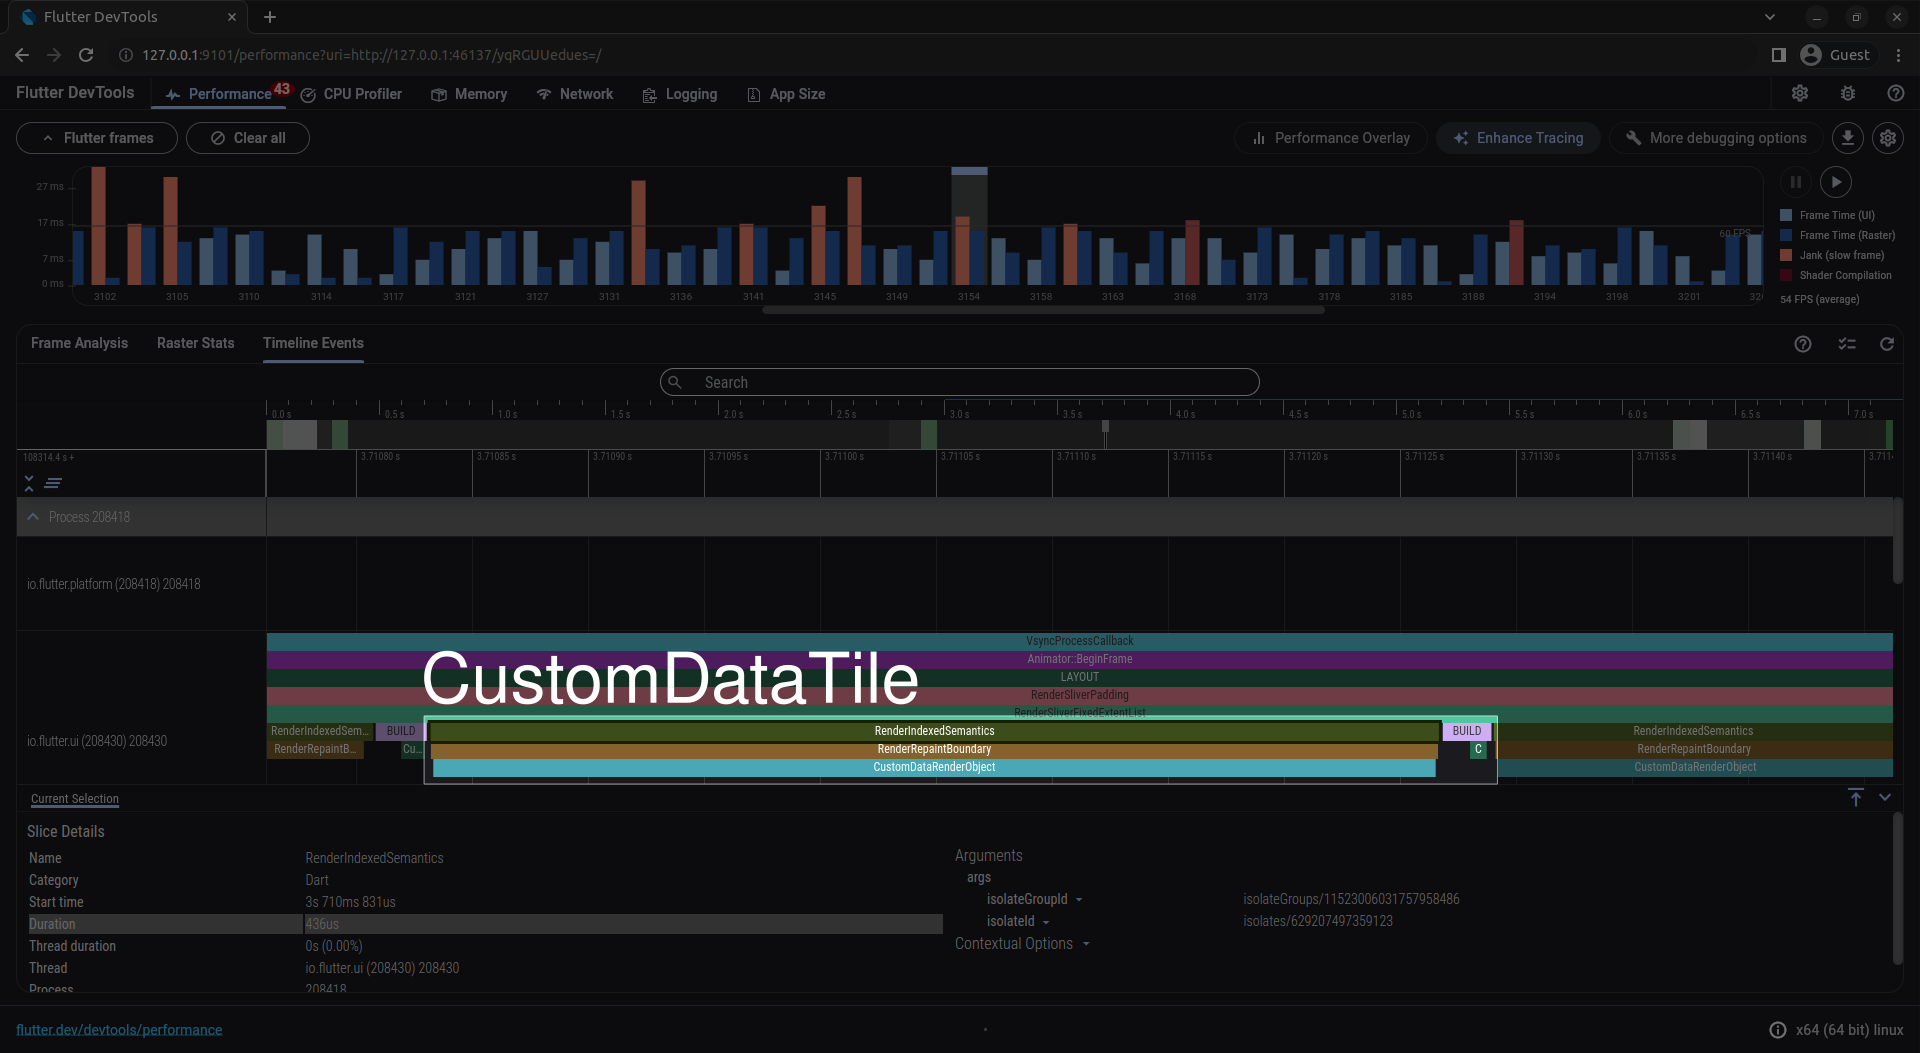
Task: Click the resume play button
Action: (x=1835, y=182)
